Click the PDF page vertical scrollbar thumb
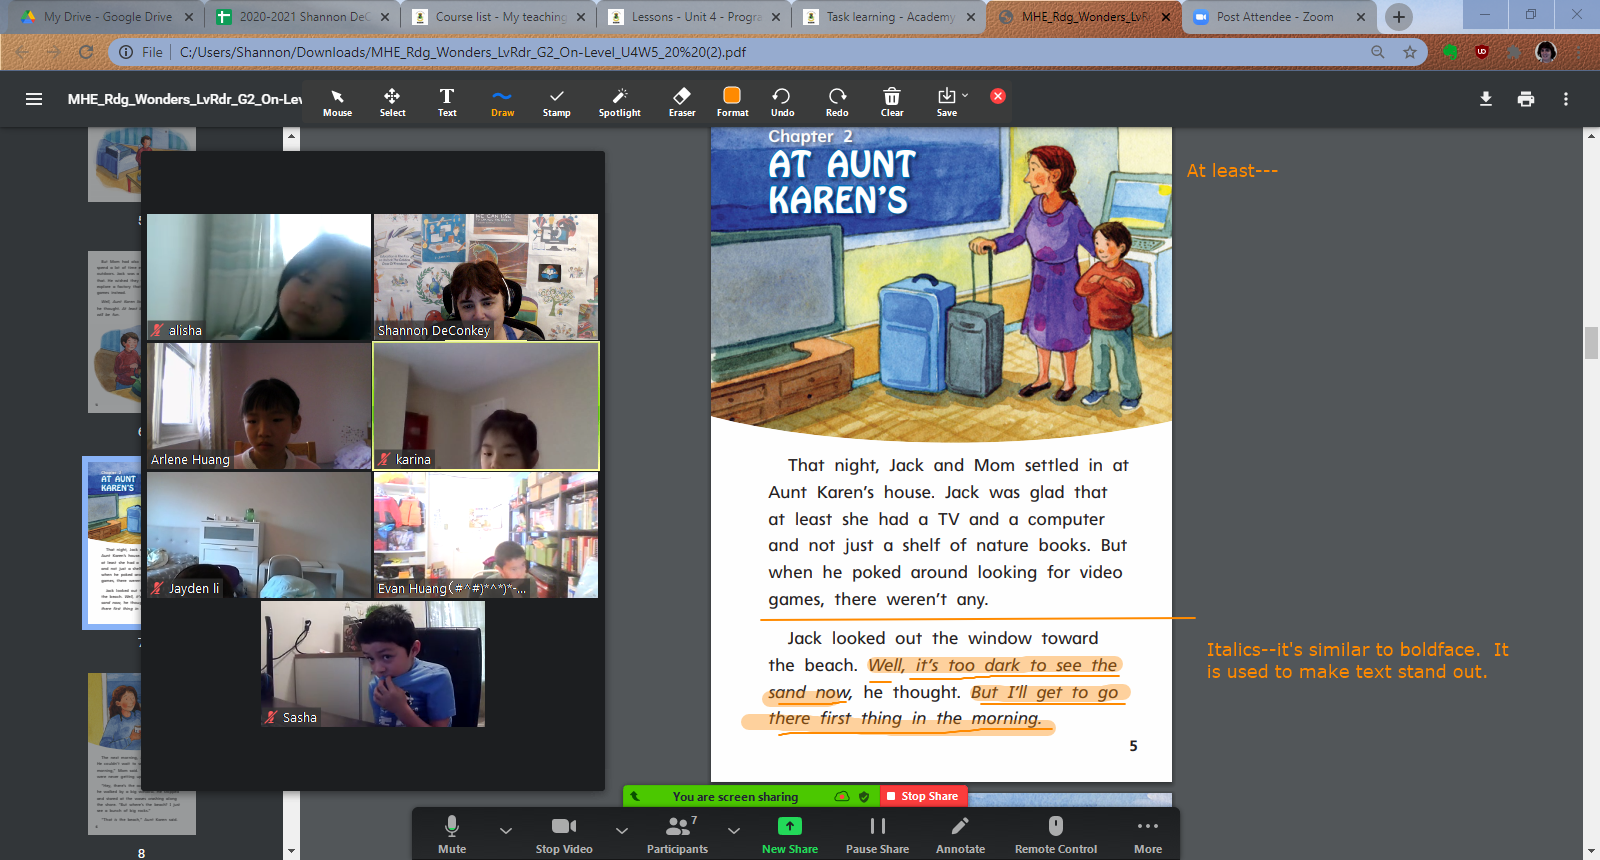 [1591, 343]
